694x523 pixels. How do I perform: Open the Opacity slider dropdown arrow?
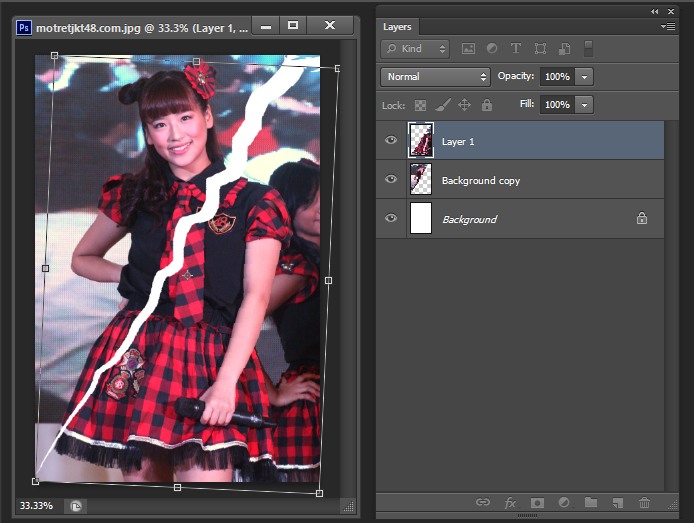(584, 77)
